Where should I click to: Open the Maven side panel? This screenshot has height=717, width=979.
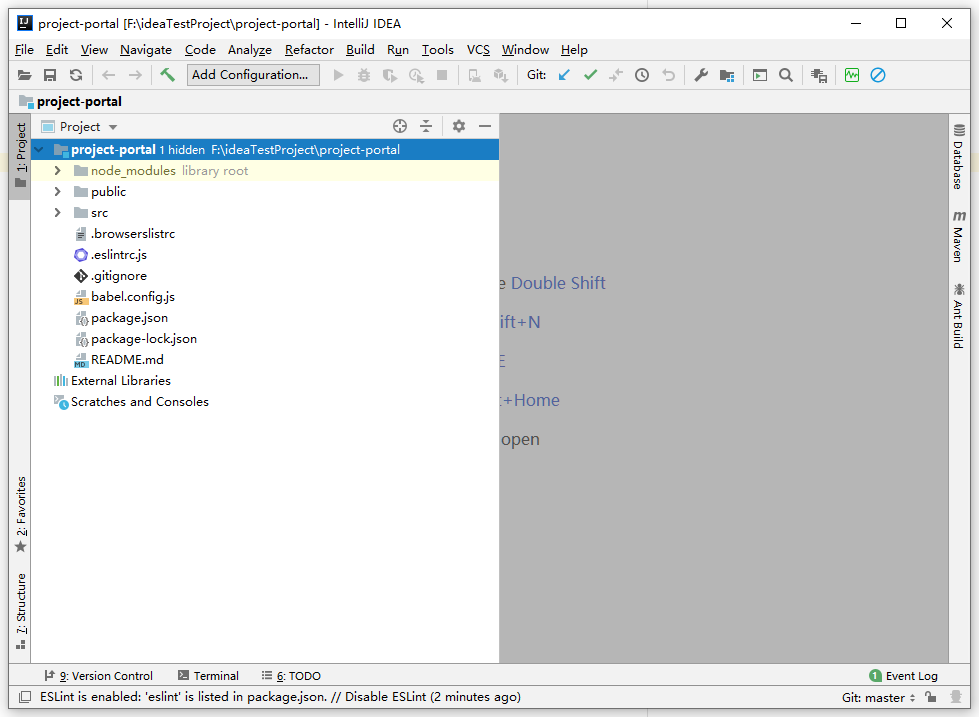pos(958,236)
